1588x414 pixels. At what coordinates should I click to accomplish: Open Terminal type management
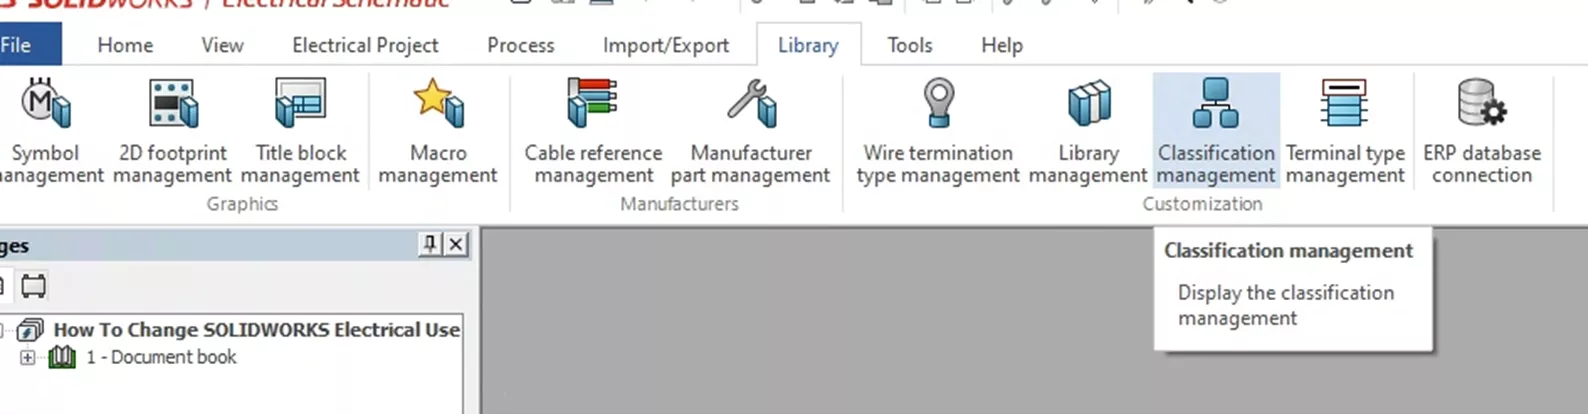pyautogui.click(x=1345, y=131)
